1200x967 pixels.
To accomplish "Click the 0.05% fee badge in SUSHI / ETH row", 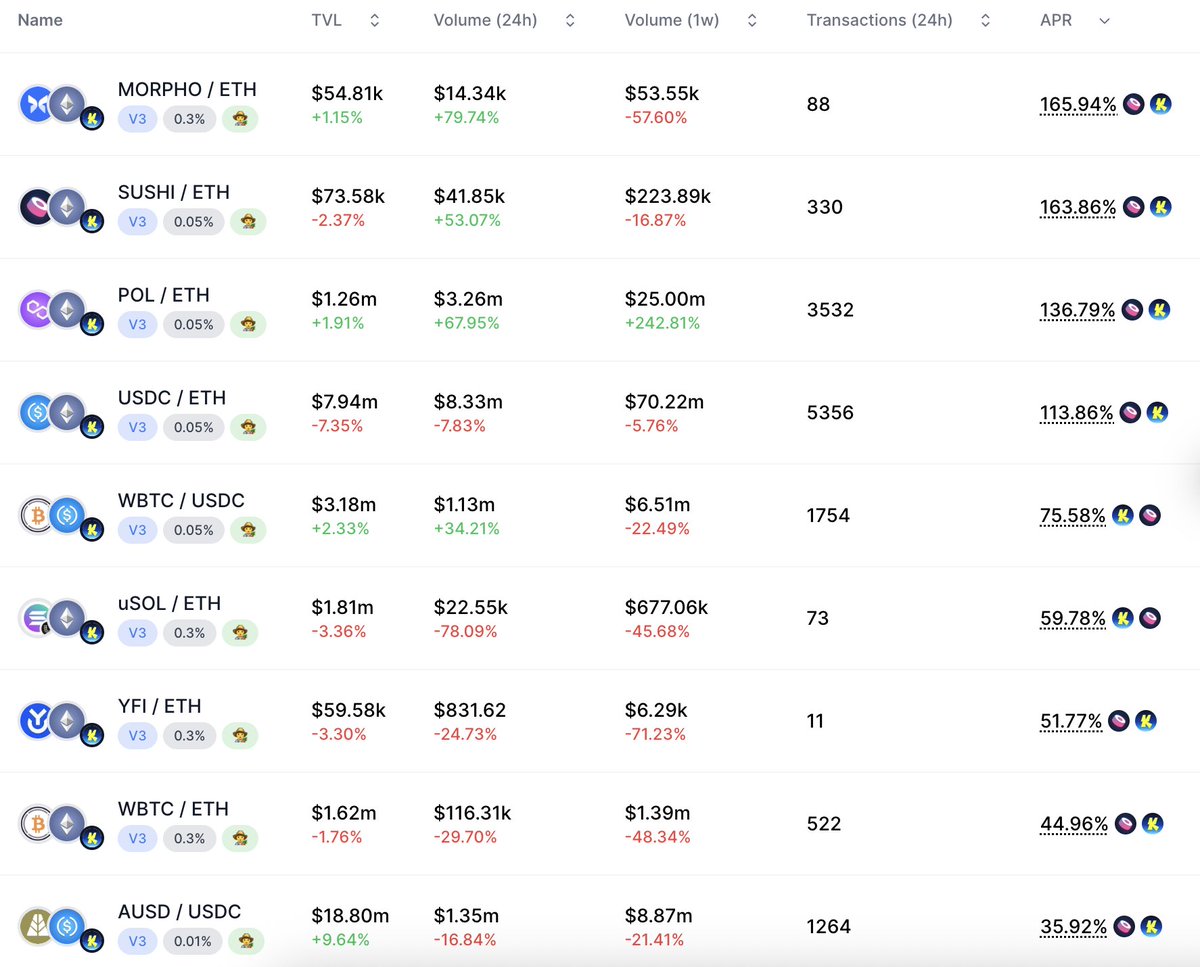I will click(x=193, y=222).
